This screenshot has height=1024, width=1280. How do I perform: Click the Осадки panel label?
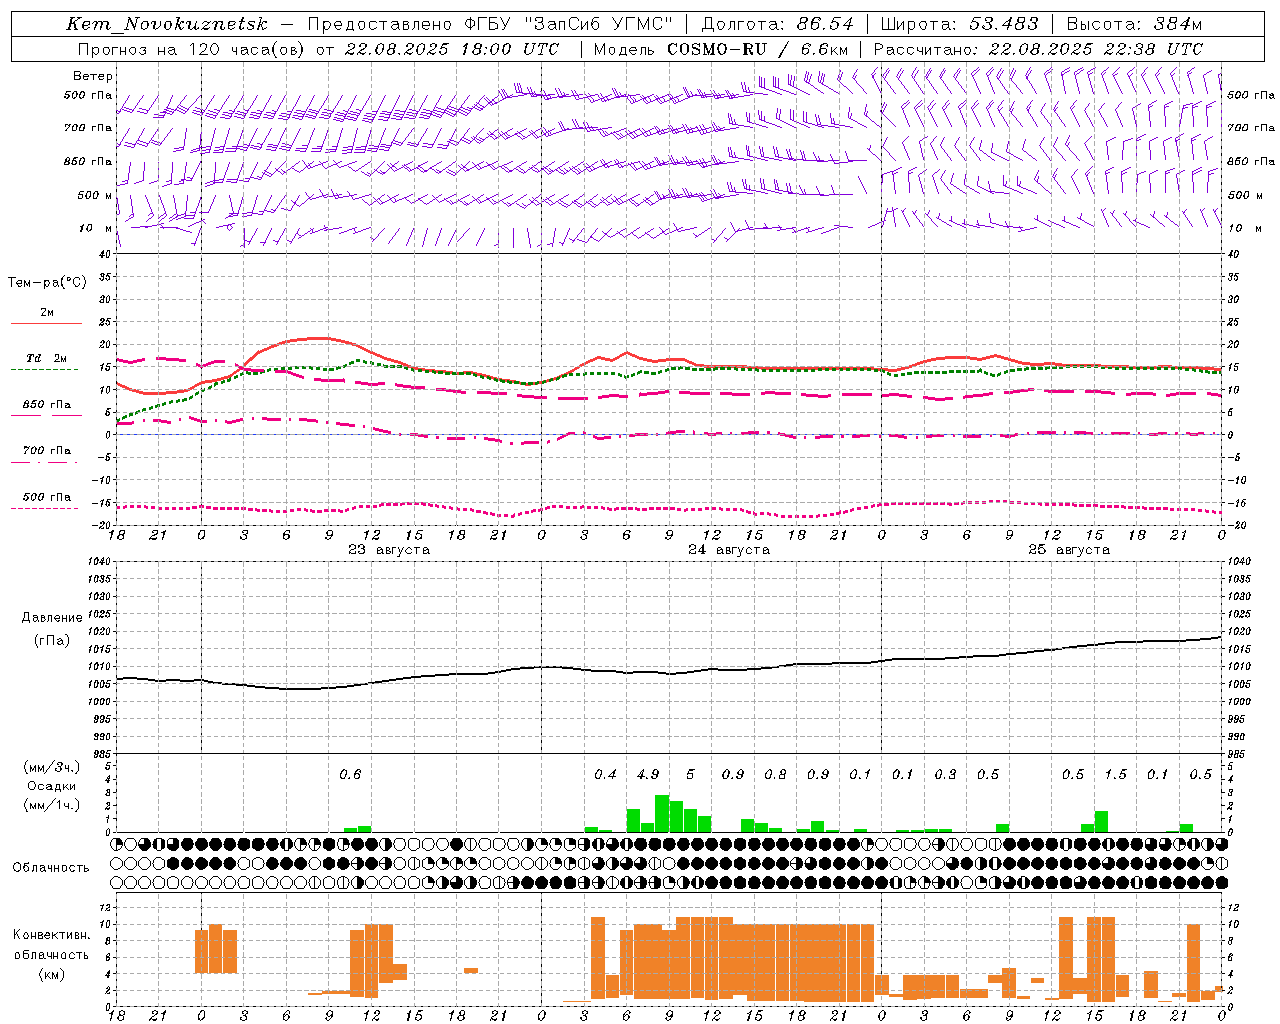pos(52,786)
